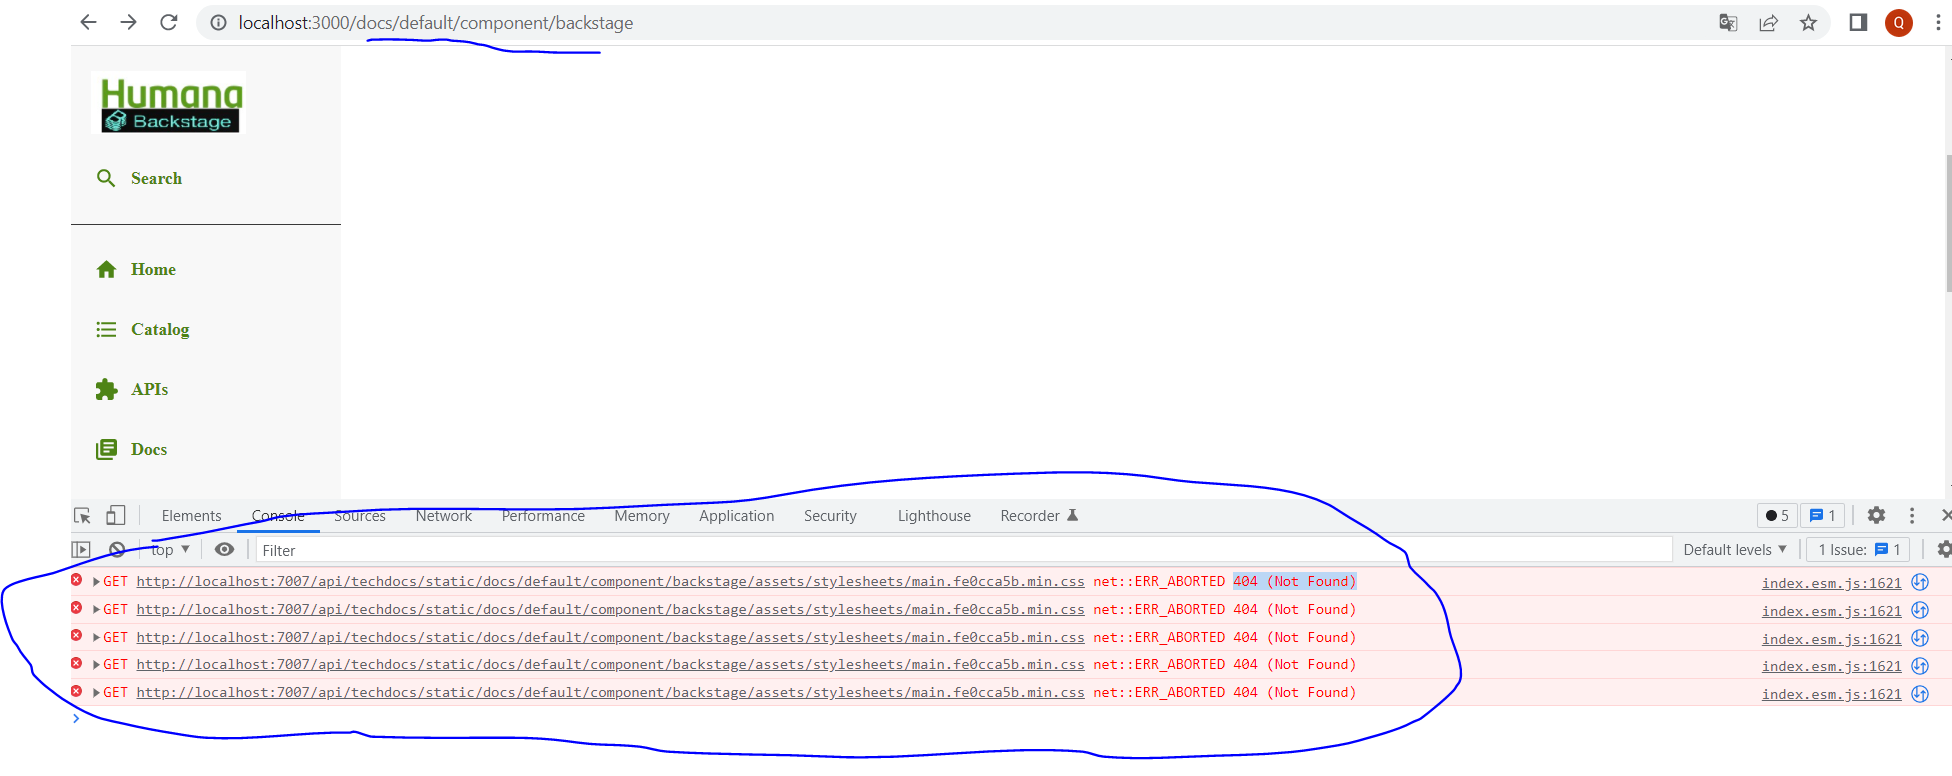Click the console Filter input field

coord(964,549)
